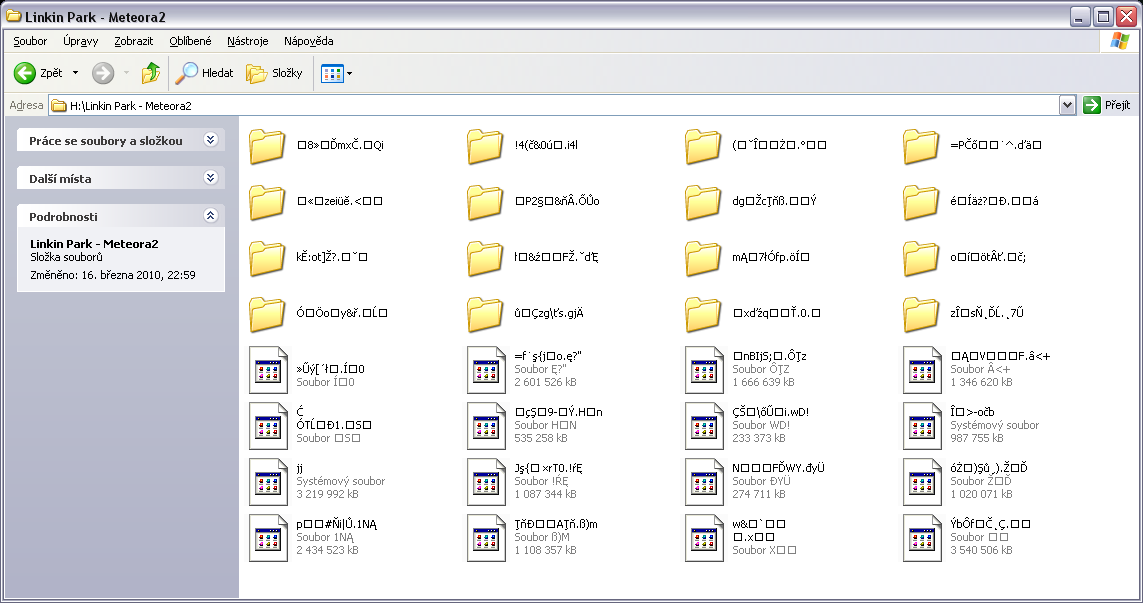Open the Nástroje menu

point(248,41)
